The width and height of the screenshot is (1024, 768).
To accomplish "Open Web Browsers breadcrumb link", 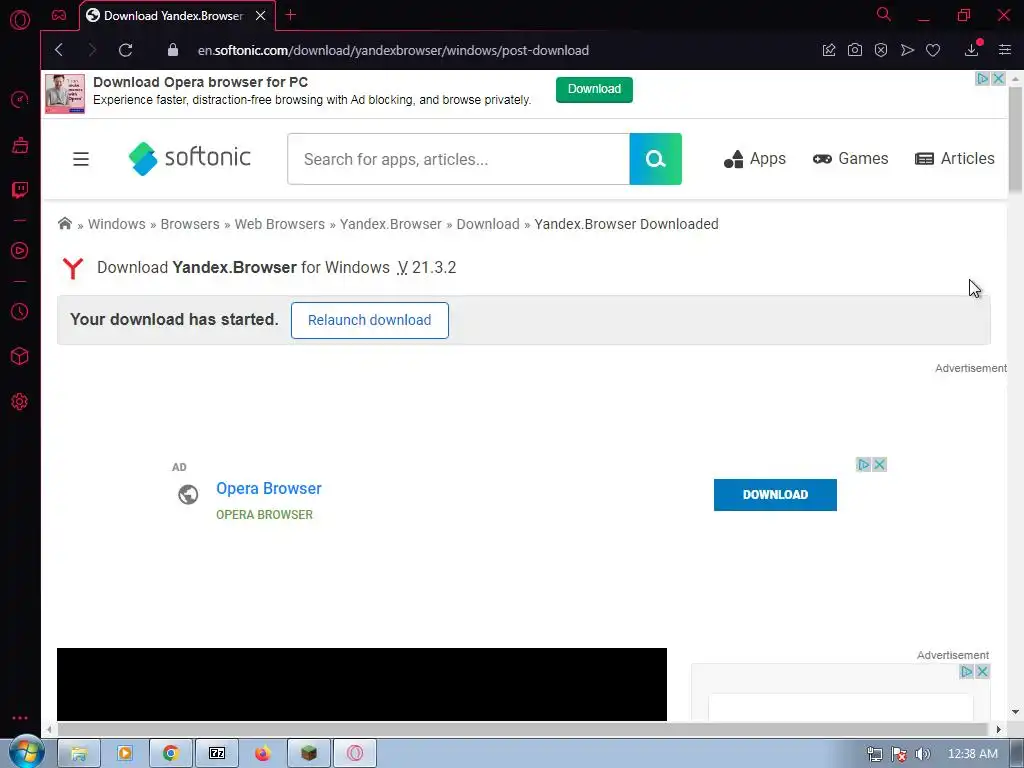I will click(x=280, y=224).
